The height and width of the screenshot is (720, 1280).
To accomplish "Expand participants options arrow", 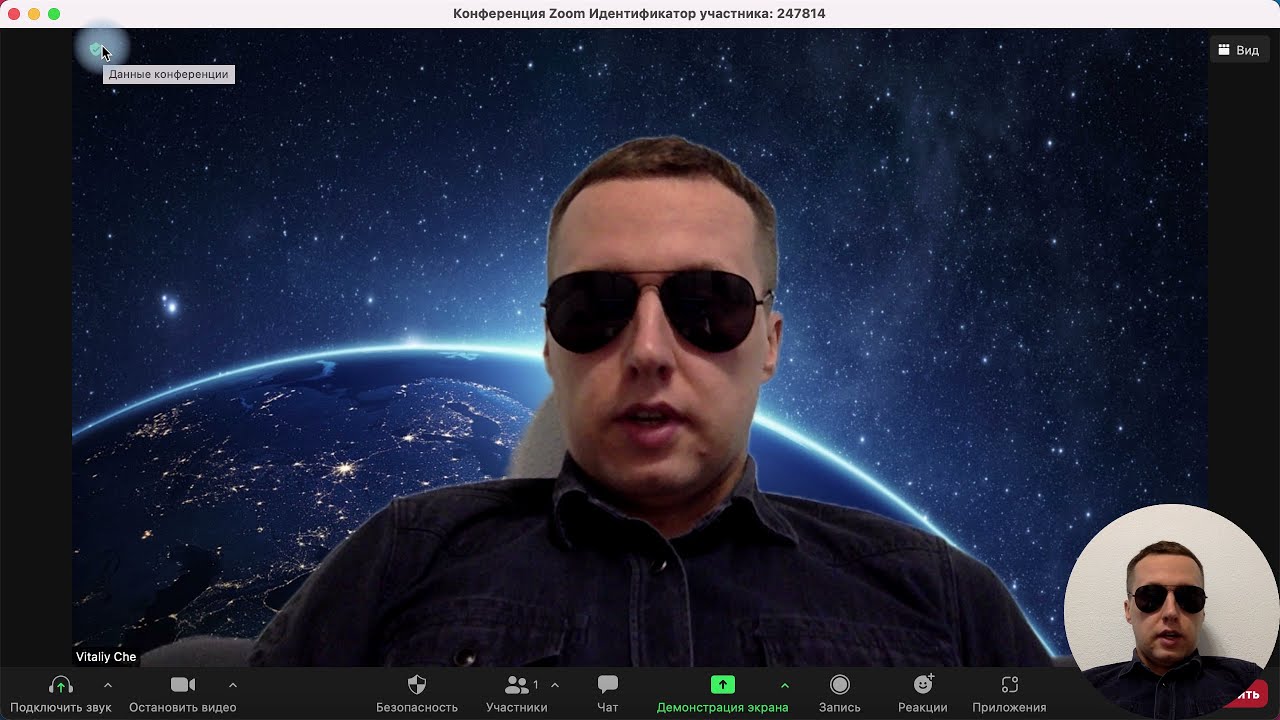I will tap(555, 685).
